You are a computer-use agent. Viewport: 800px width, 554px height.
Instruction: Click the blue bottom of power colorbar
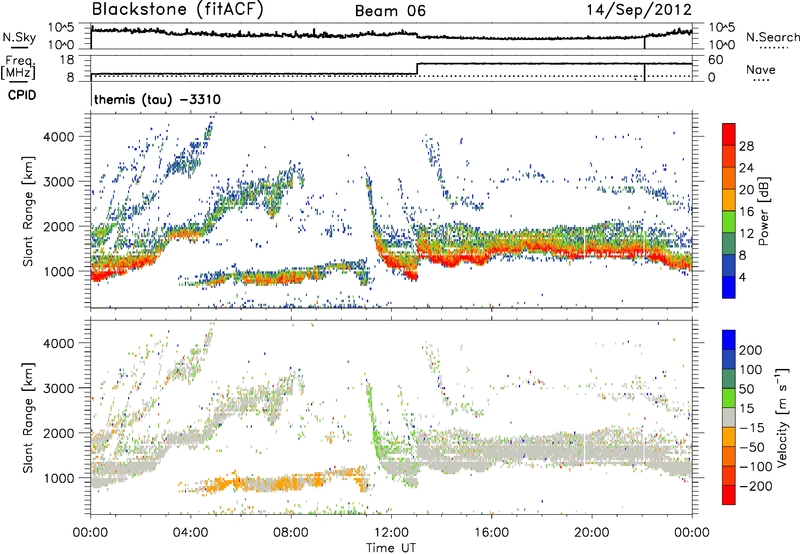pos(729,287)
